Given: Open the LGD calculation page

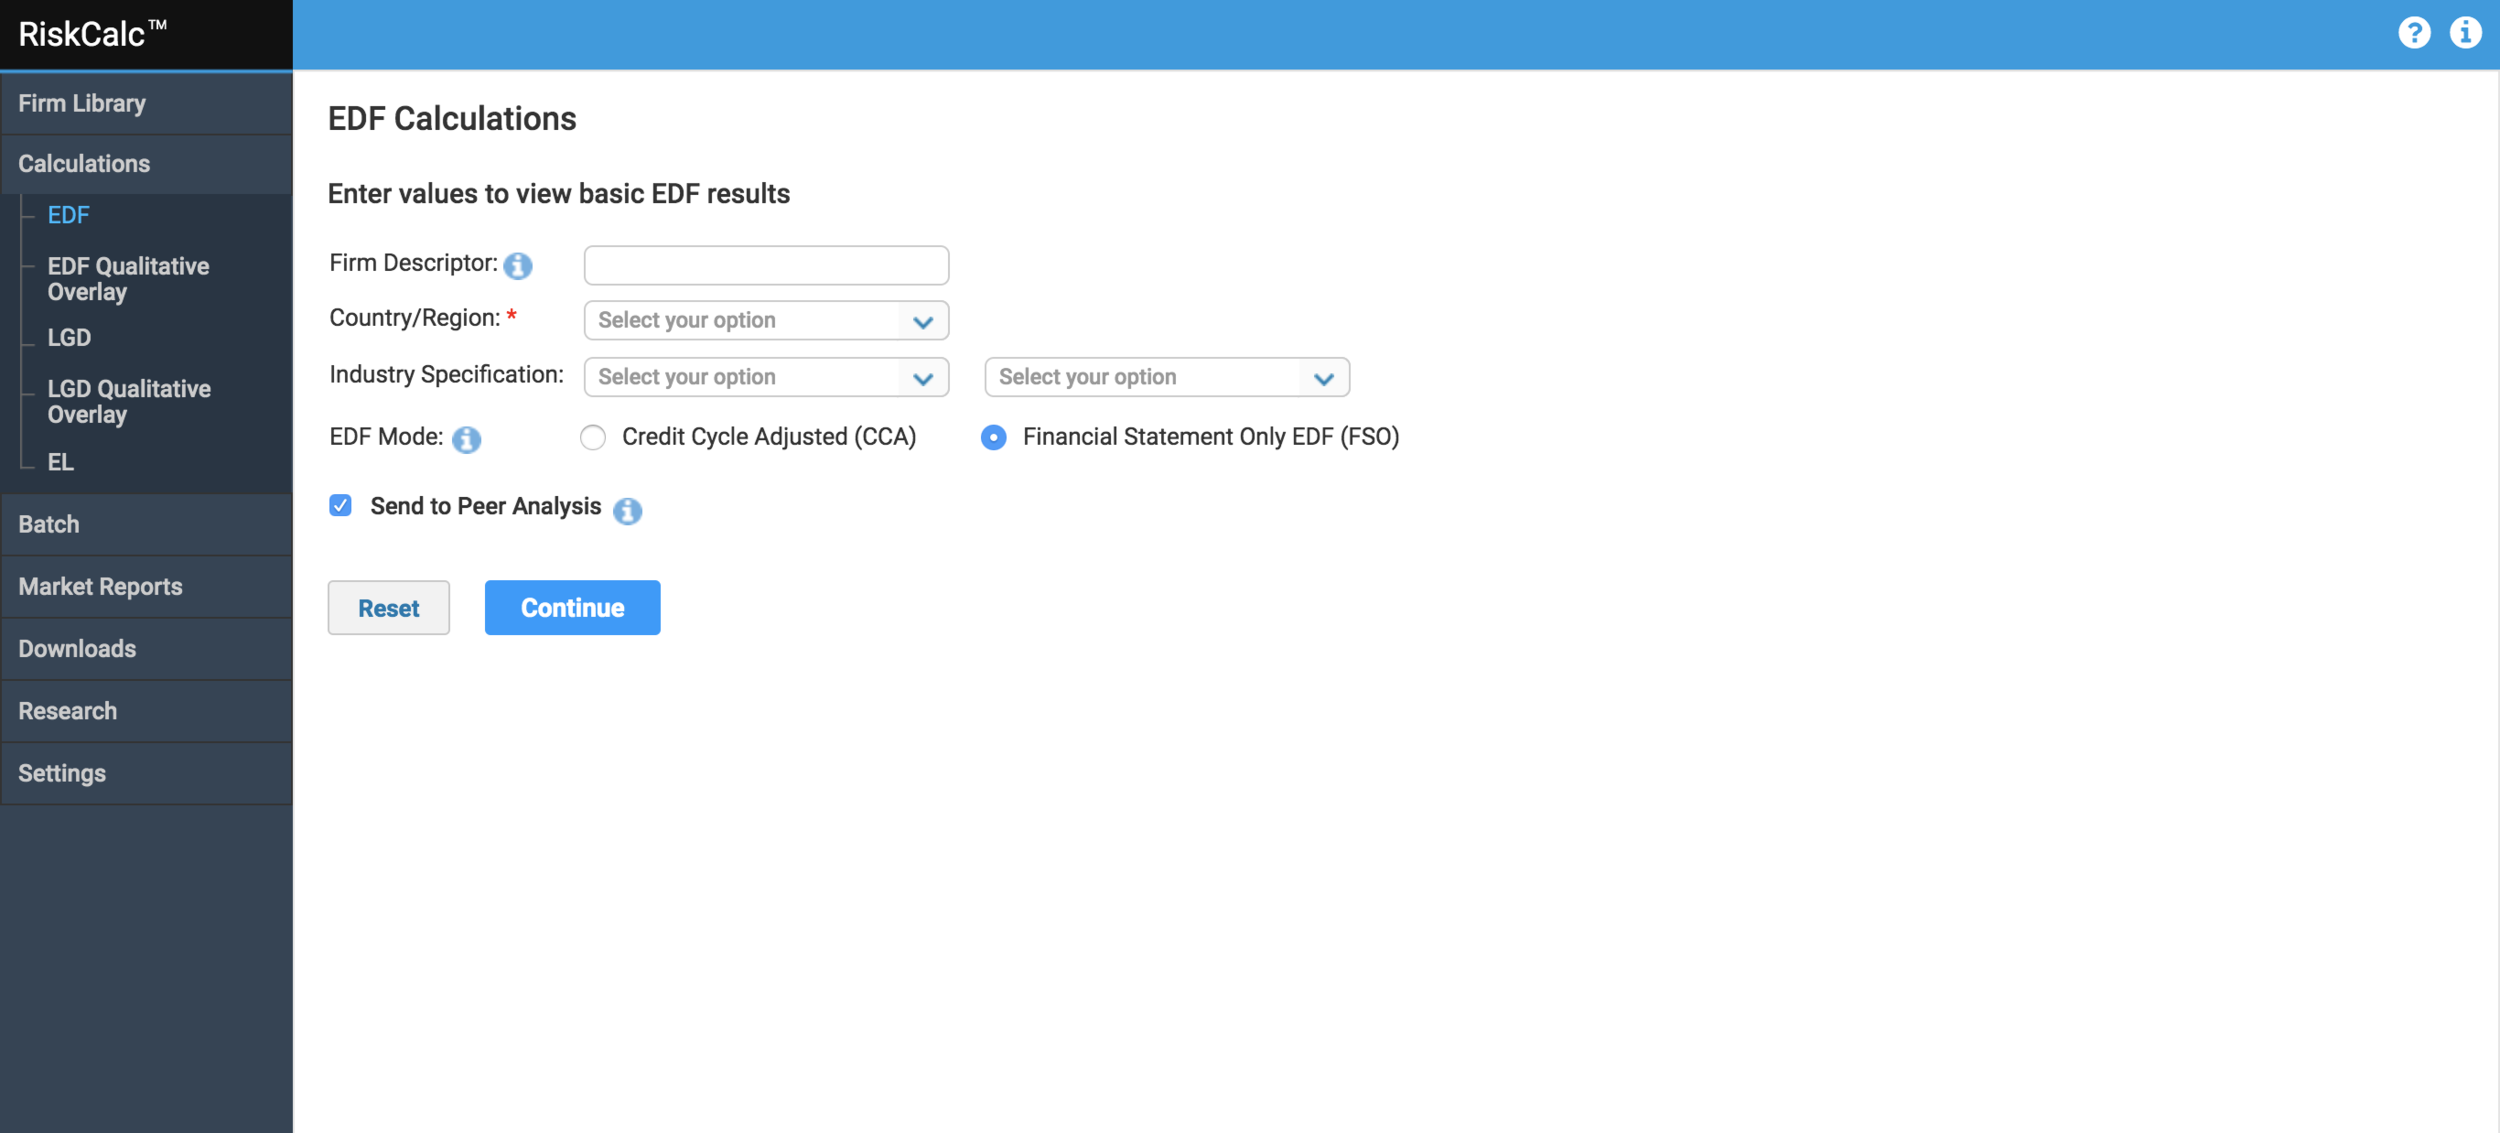Looking at the screenshot, I should 69,338.
